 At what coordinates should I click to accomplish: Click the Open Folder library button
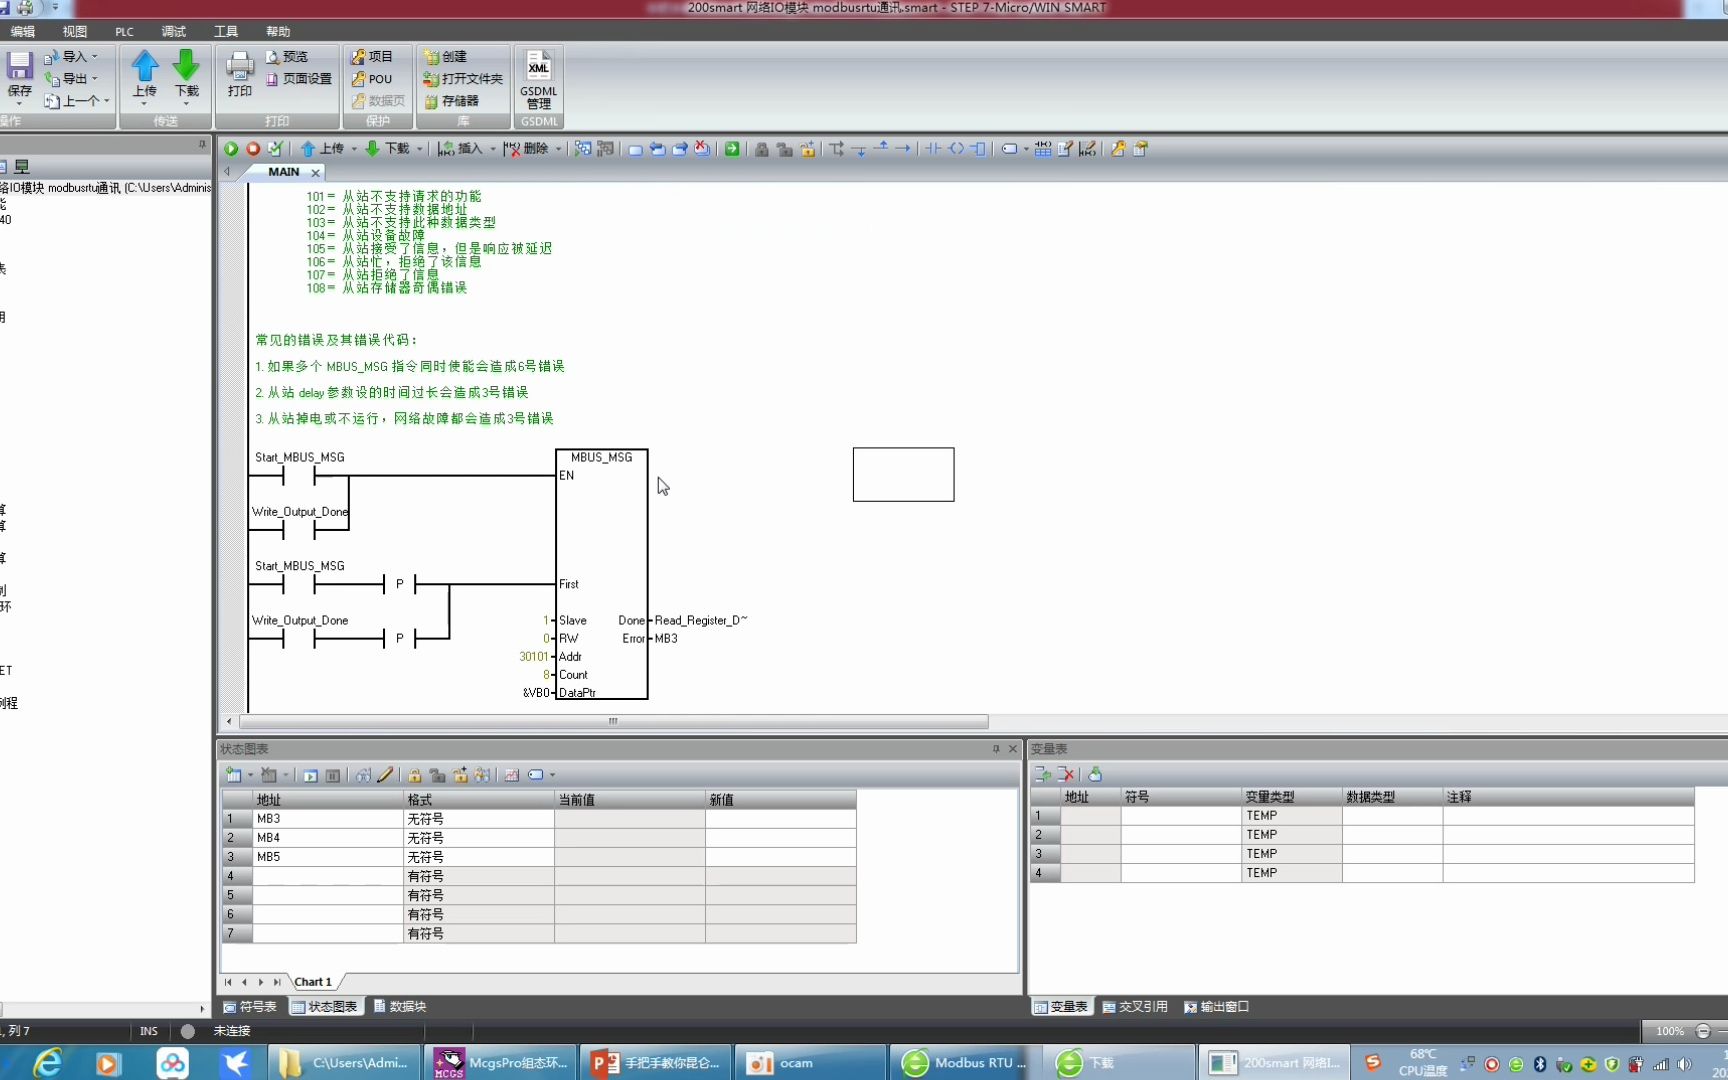point(463,79)
